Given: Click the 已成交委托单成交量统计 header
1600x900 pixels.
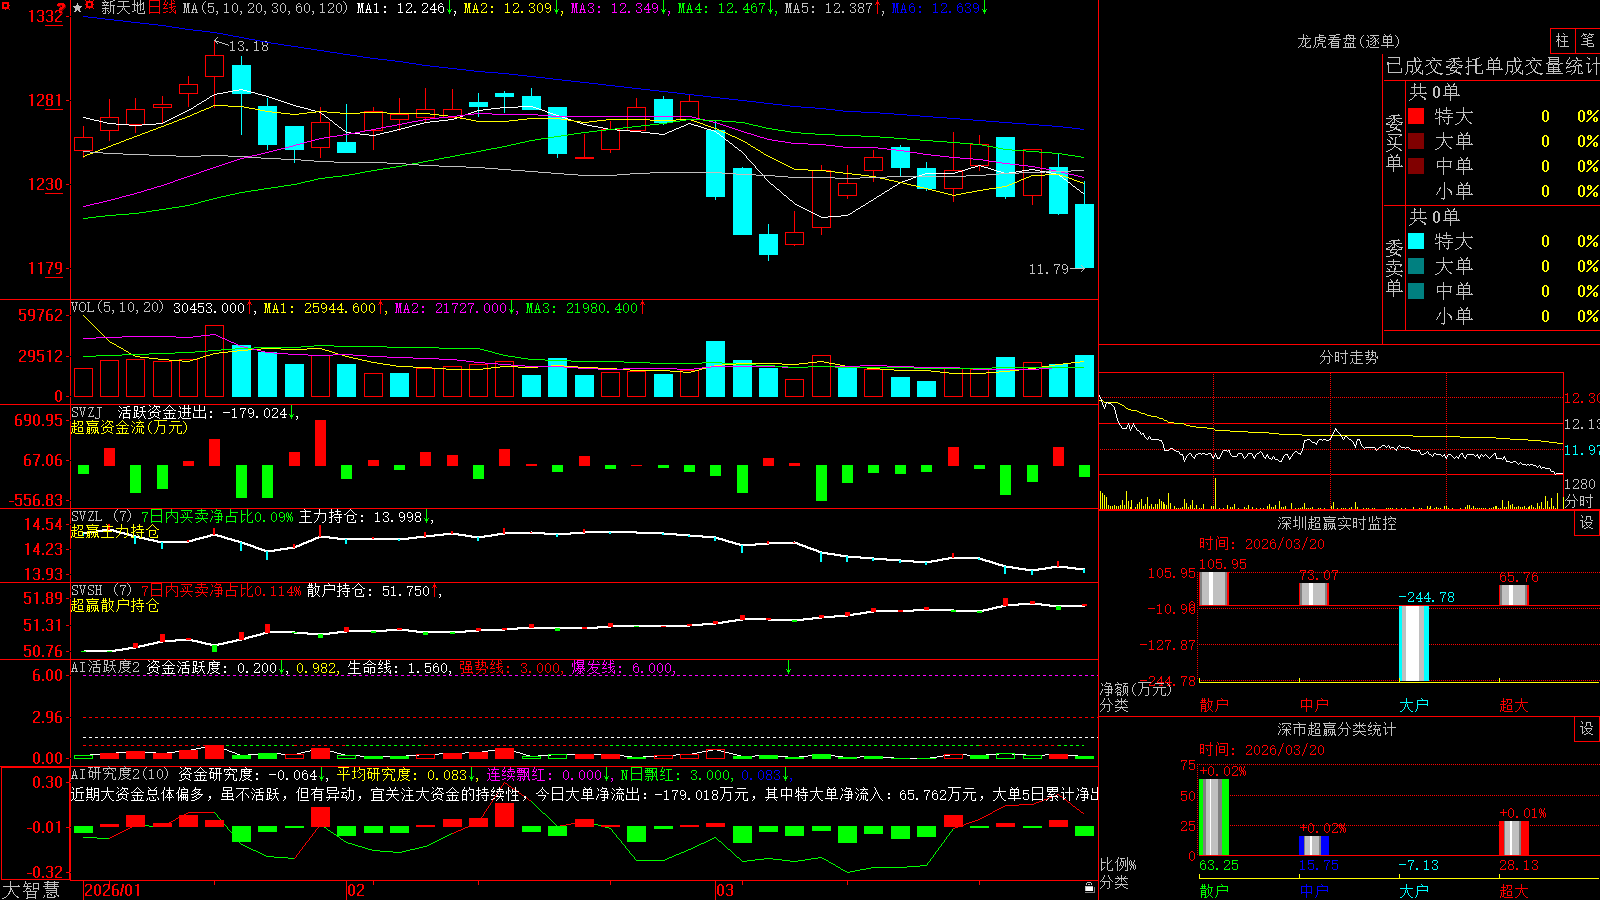Looking at the screenshot, I should (1492, 66).
